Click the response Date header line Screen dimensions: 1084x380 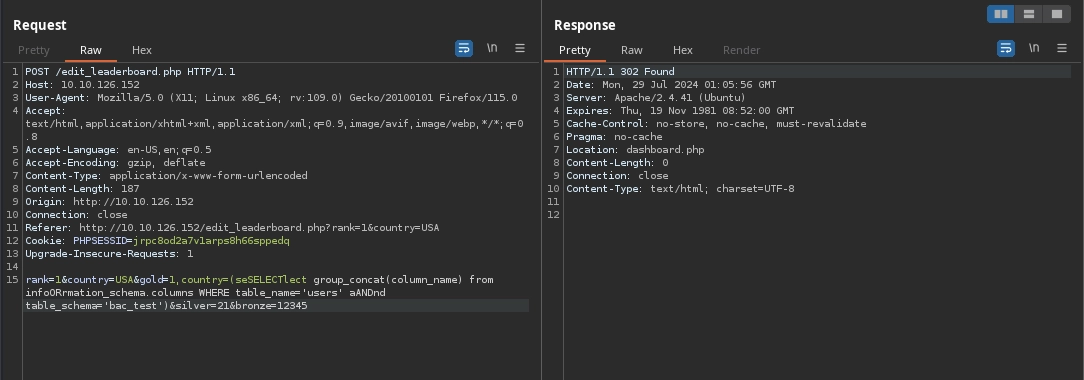coord(671,84)
